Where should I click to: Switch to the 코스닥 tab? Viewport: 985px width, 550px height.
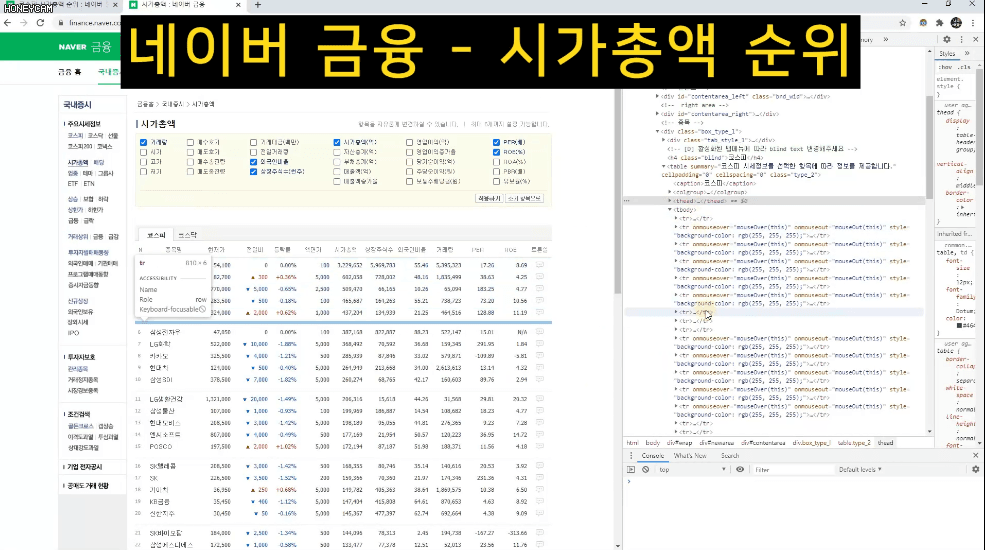coord(187,235)
